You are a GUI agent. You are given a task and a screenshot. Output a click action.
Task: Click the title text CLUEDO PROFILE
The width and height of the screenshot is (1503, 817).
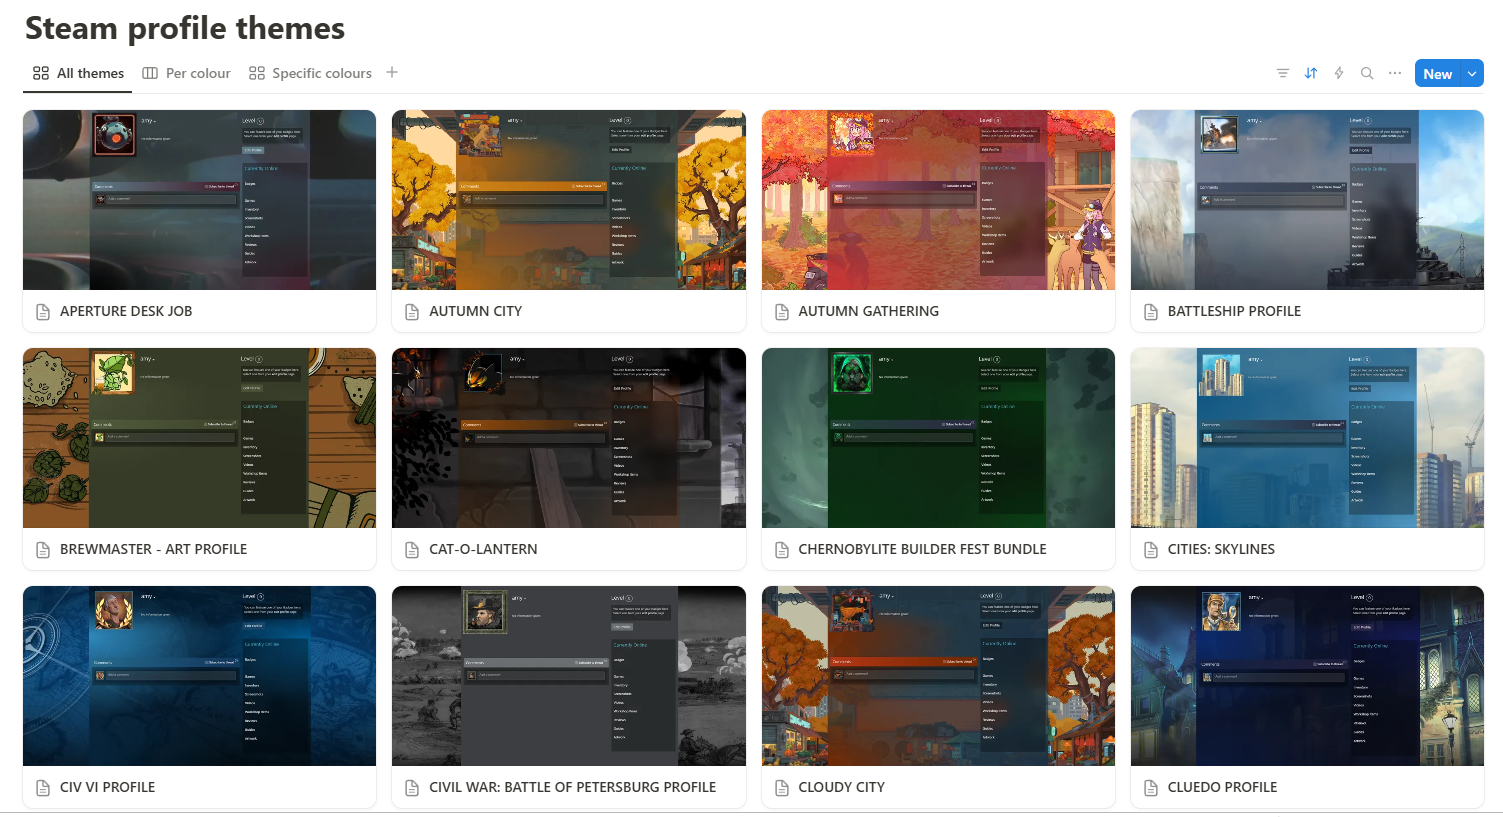tap(1222, 787)
